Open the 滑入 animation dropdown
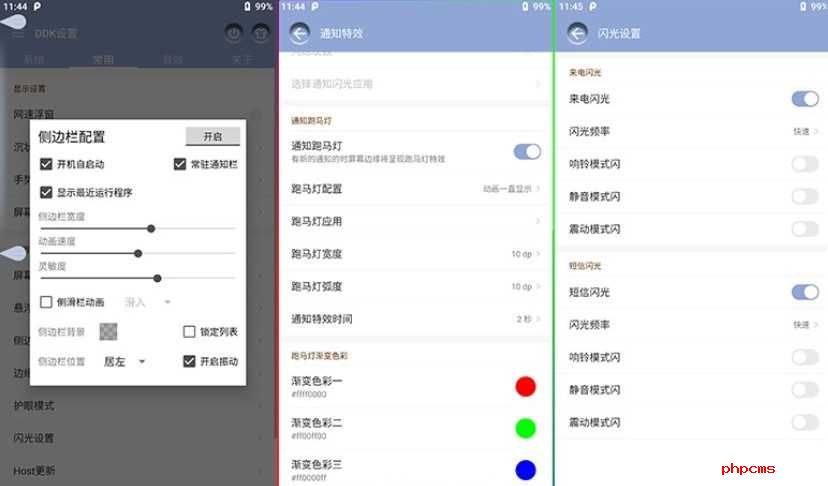This screenshot has height=486, width=828. pyautogui.click(x=147, y=302)
